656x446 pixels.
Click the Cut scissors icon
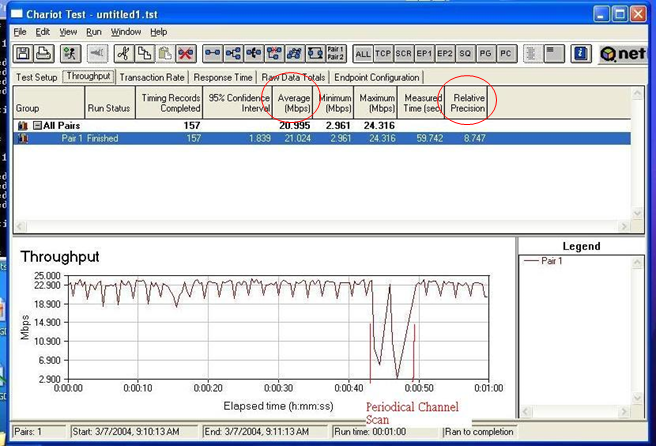click(x=124, y=54)
